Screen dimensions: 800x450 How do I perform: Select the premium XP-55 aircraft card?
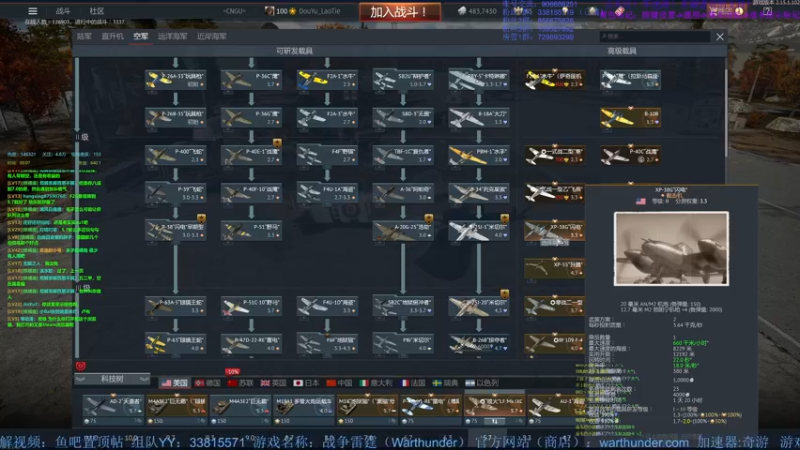coord(554,268)
